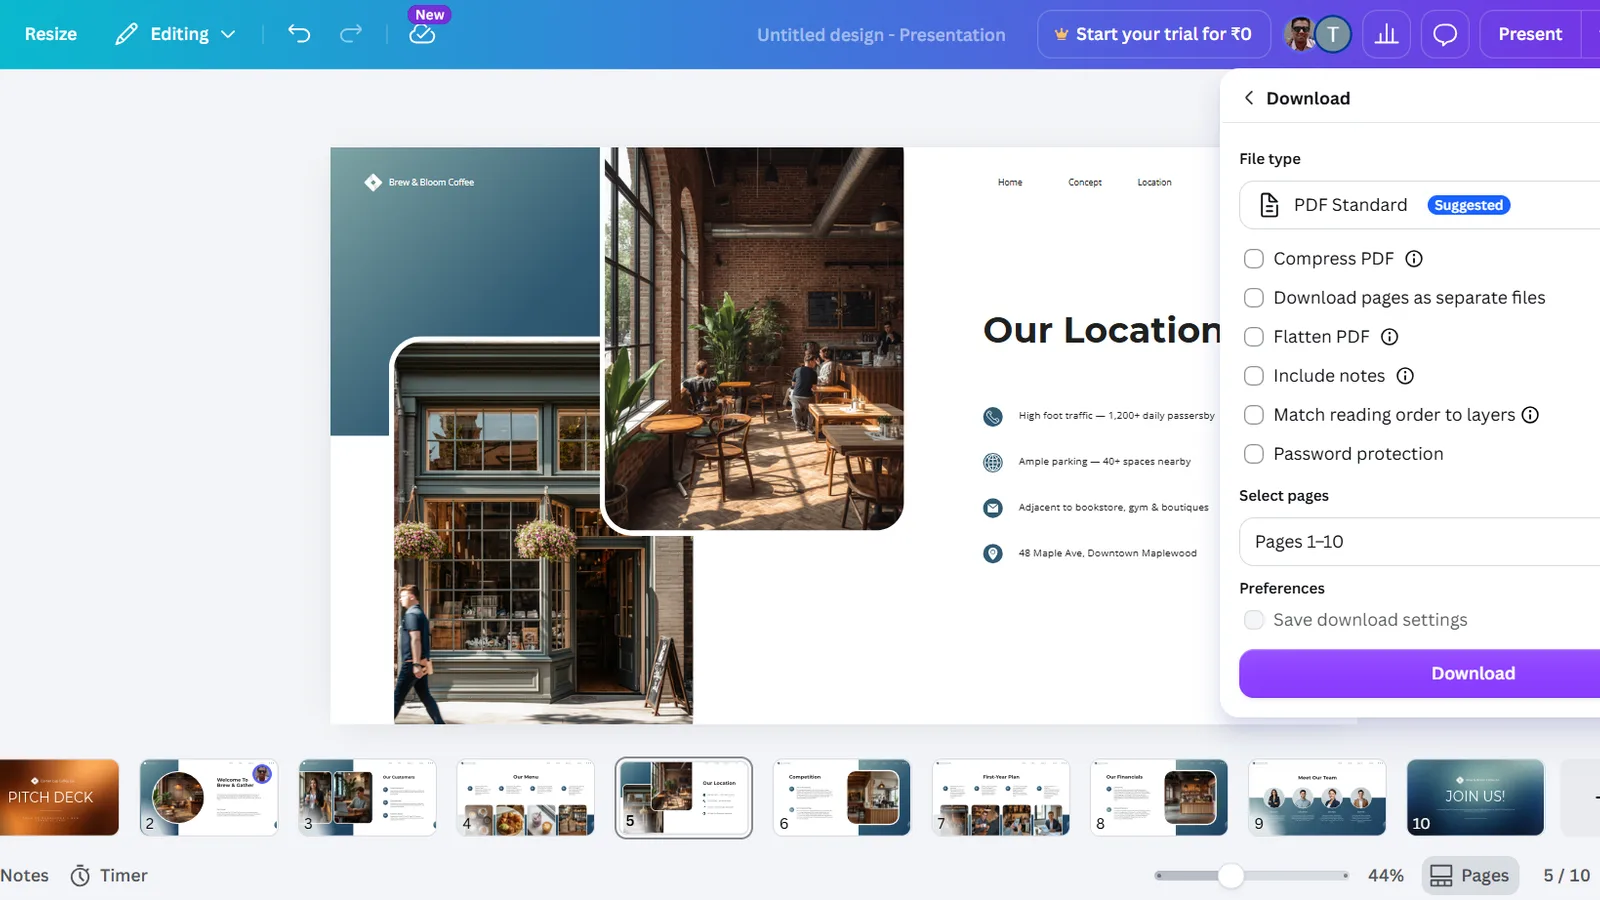1600x900 pixels.
Task: Open the analytics bar chart icon
Action: coord(1386,34)
